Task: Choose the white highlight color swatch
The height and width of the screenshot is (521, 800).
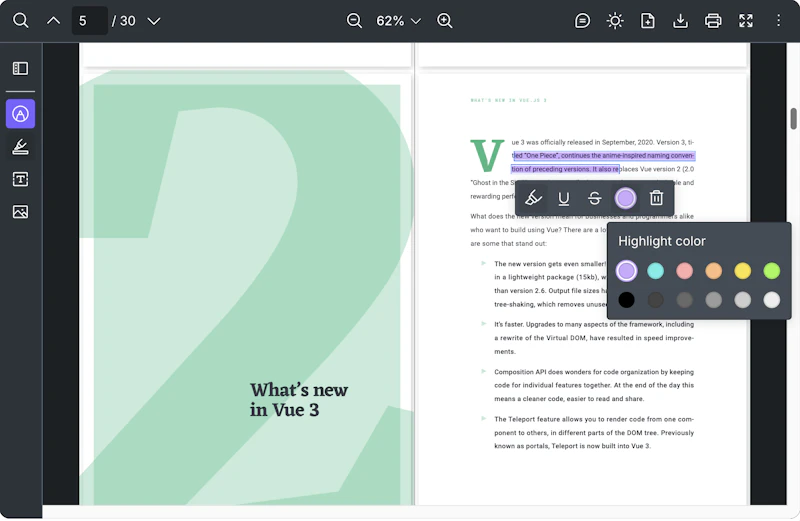Action: 771,300
